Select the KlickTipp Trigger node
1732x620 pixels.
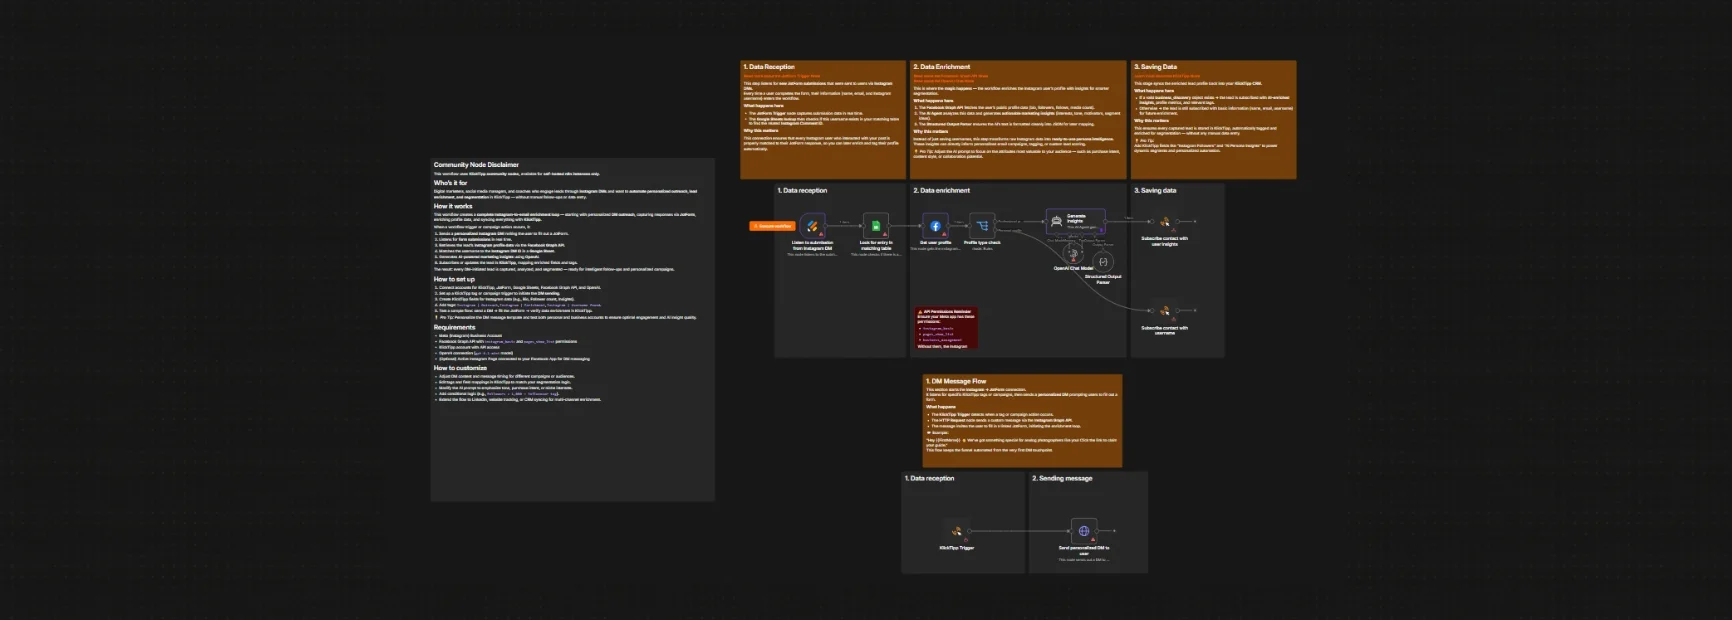(x=957, y=531)
